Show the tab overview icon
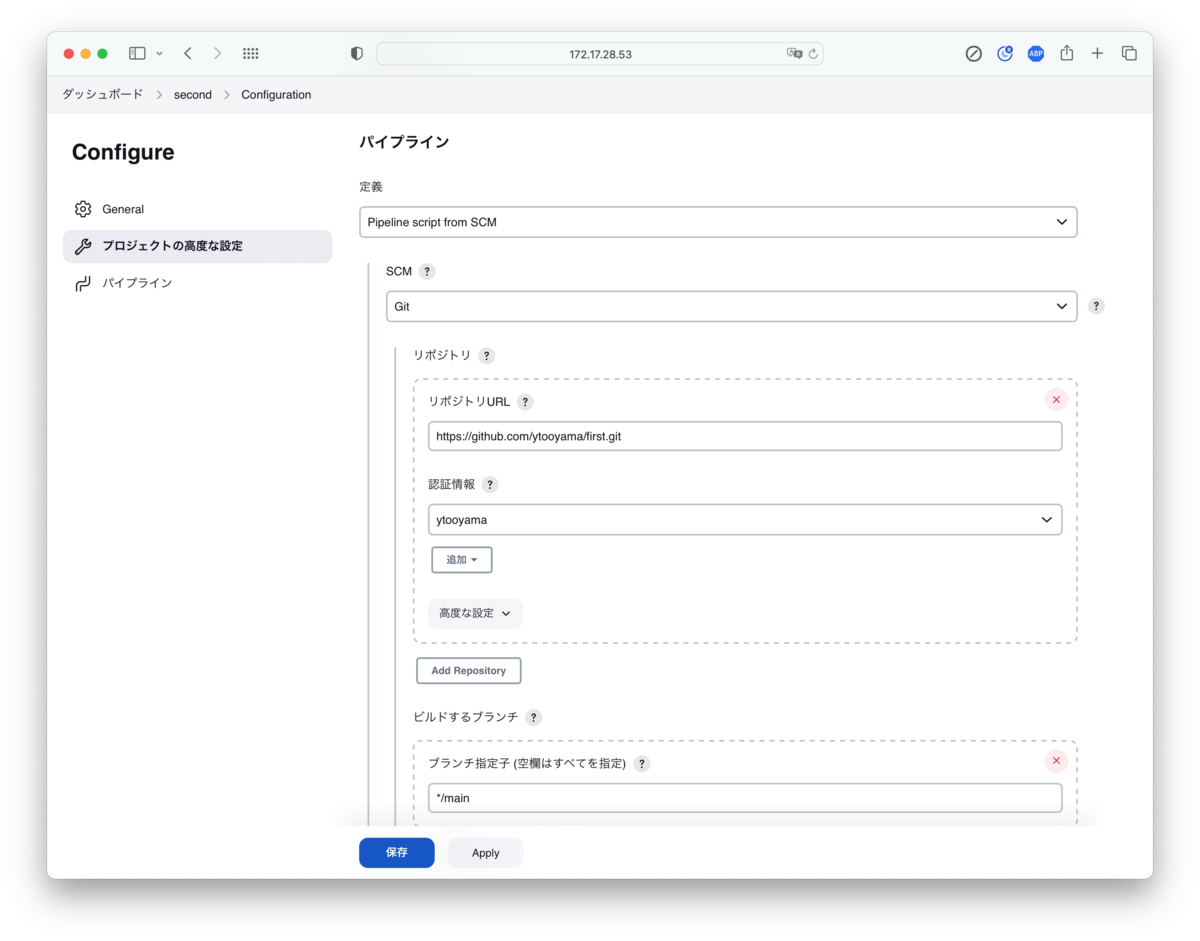 coord(1129,54)
